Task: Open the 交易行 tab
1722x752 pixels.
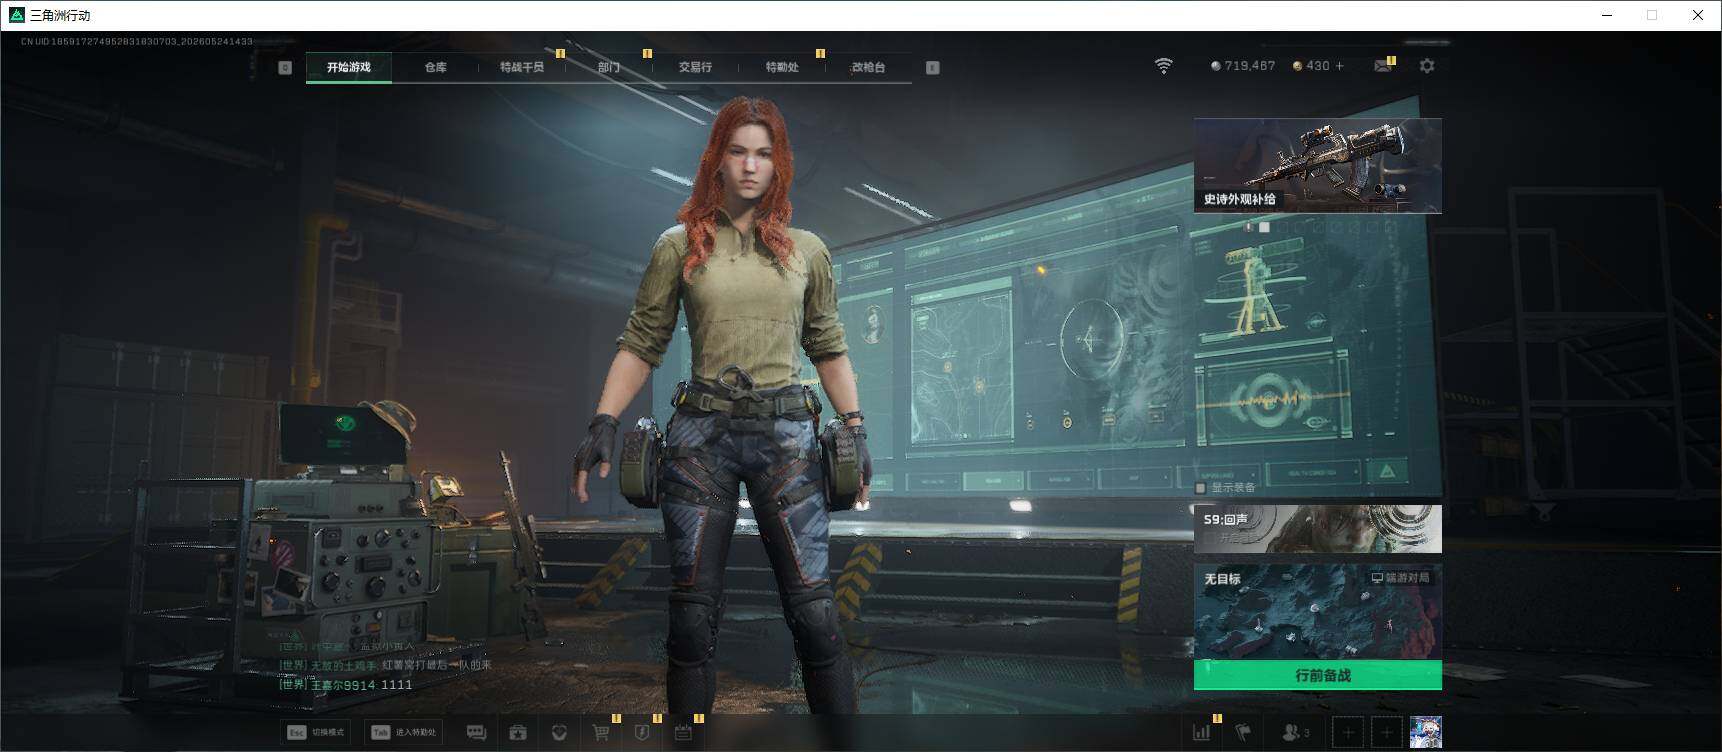Action: (695, 67)
